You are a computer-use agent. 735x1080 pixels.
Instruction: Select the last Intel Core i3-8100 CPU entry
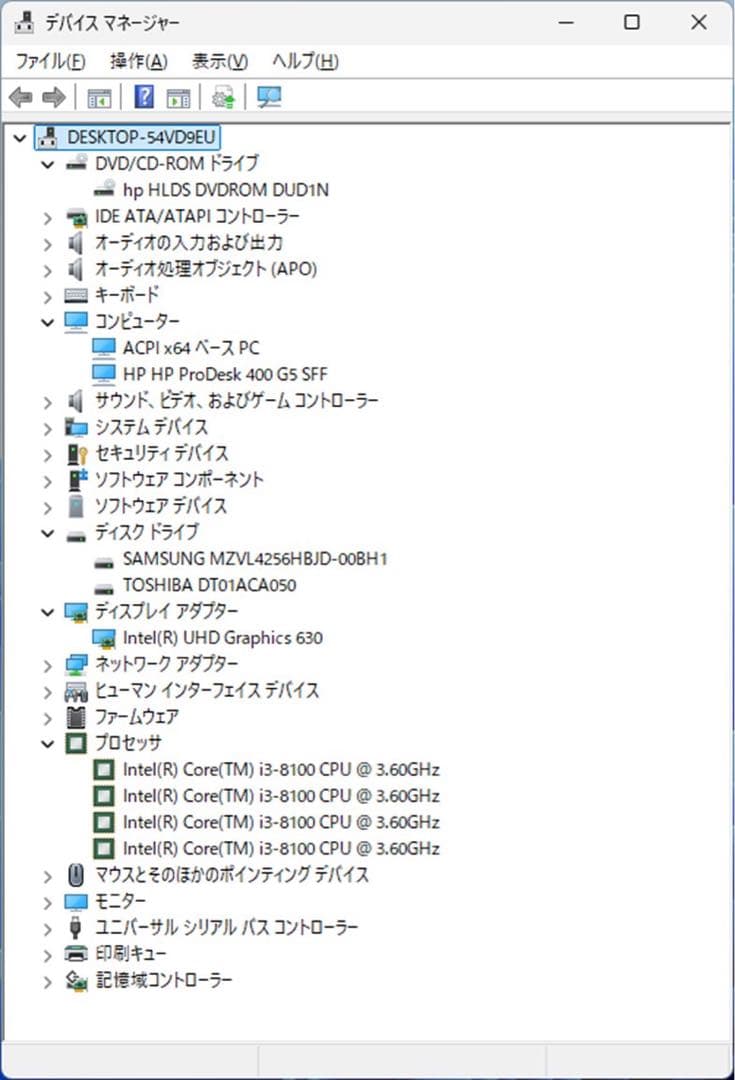(x=281, y=849)
